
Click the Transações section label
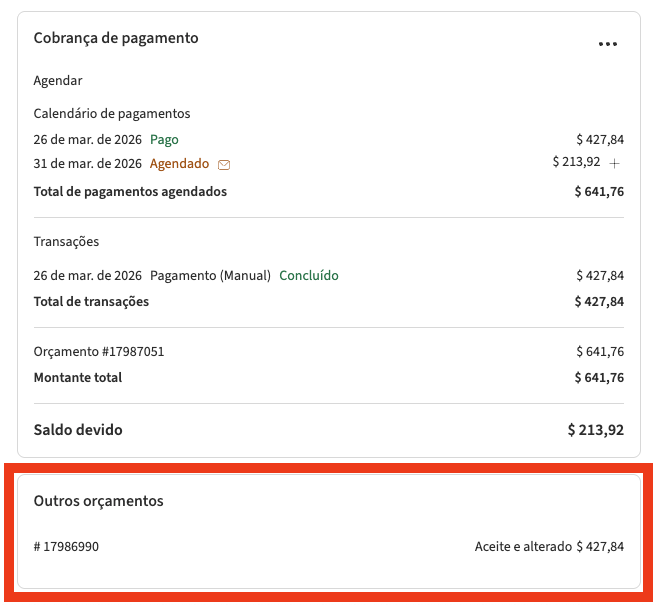[66, 241]
